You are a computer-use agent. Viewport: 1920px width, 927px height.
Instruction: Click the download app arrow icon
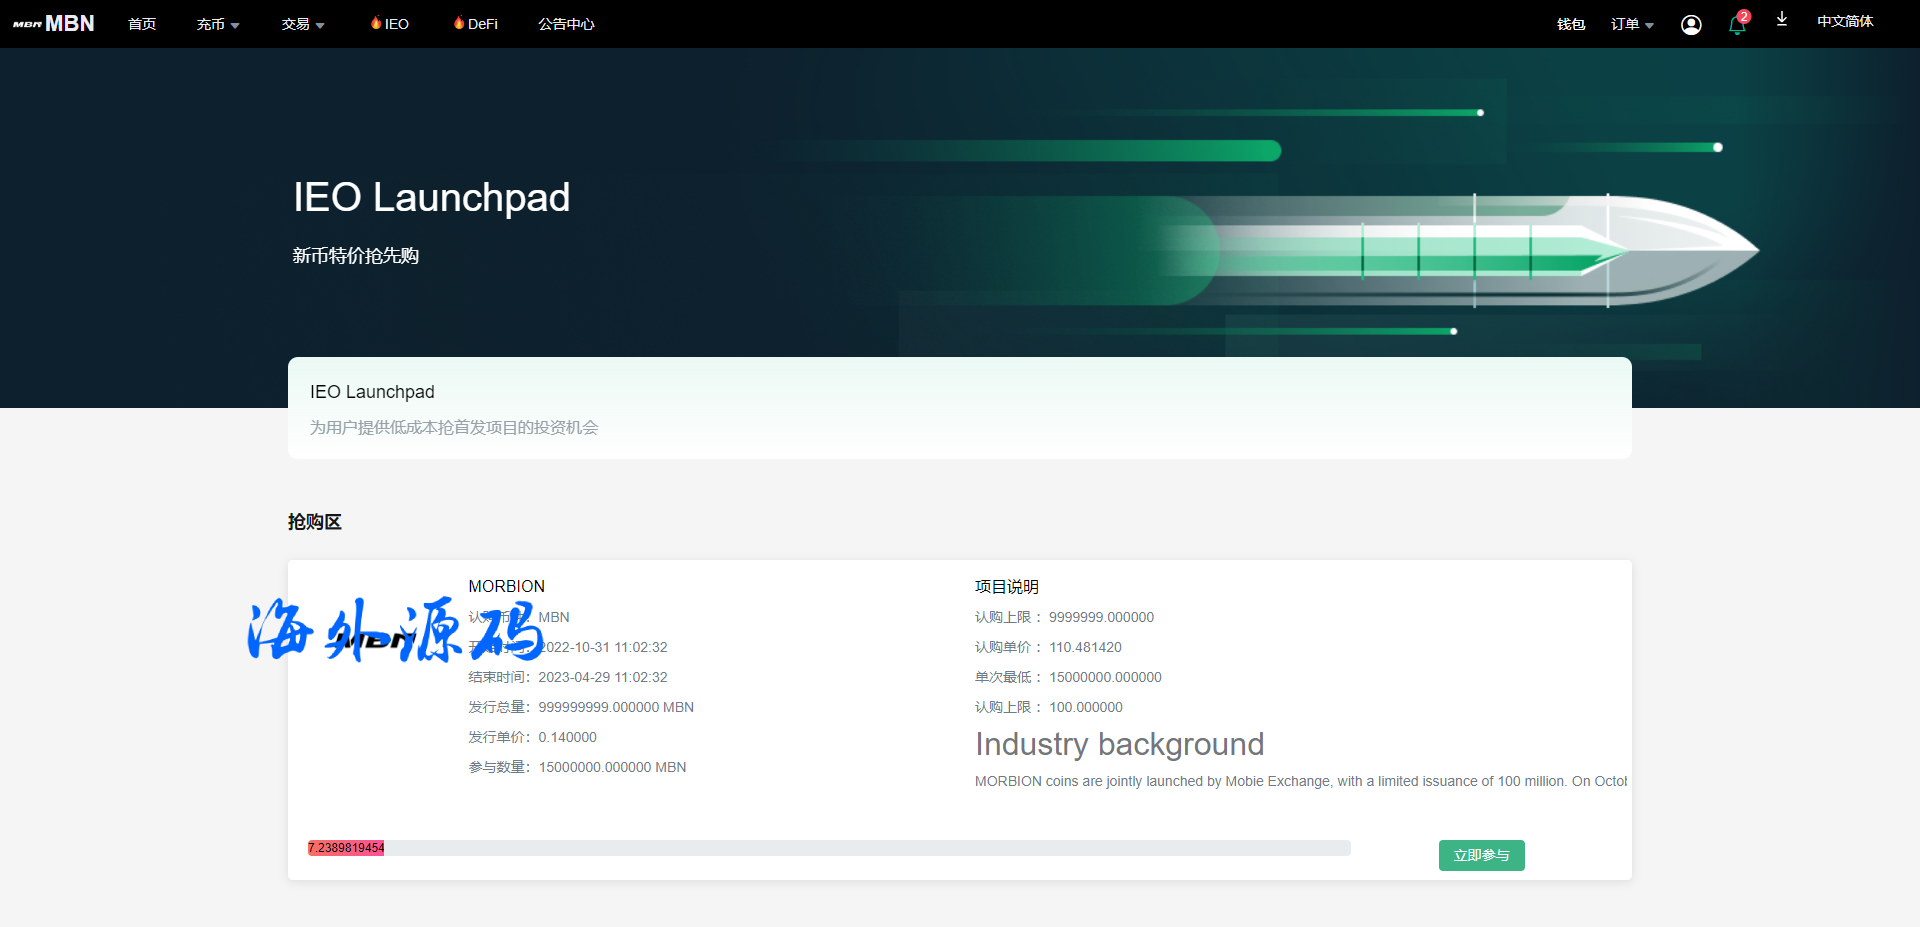(1782, 20)
